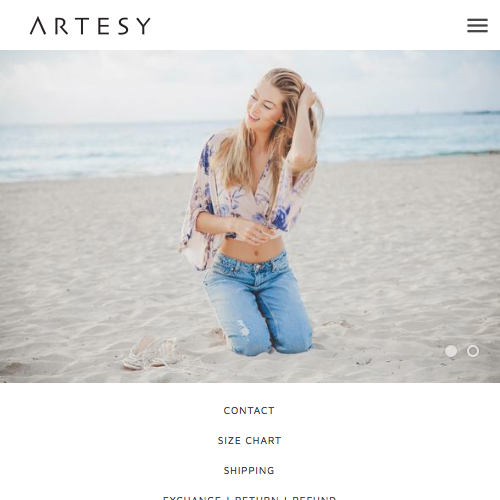Select the first slideshow dot indicator
The width and height of the screenshot is (500, 500).
451,351
